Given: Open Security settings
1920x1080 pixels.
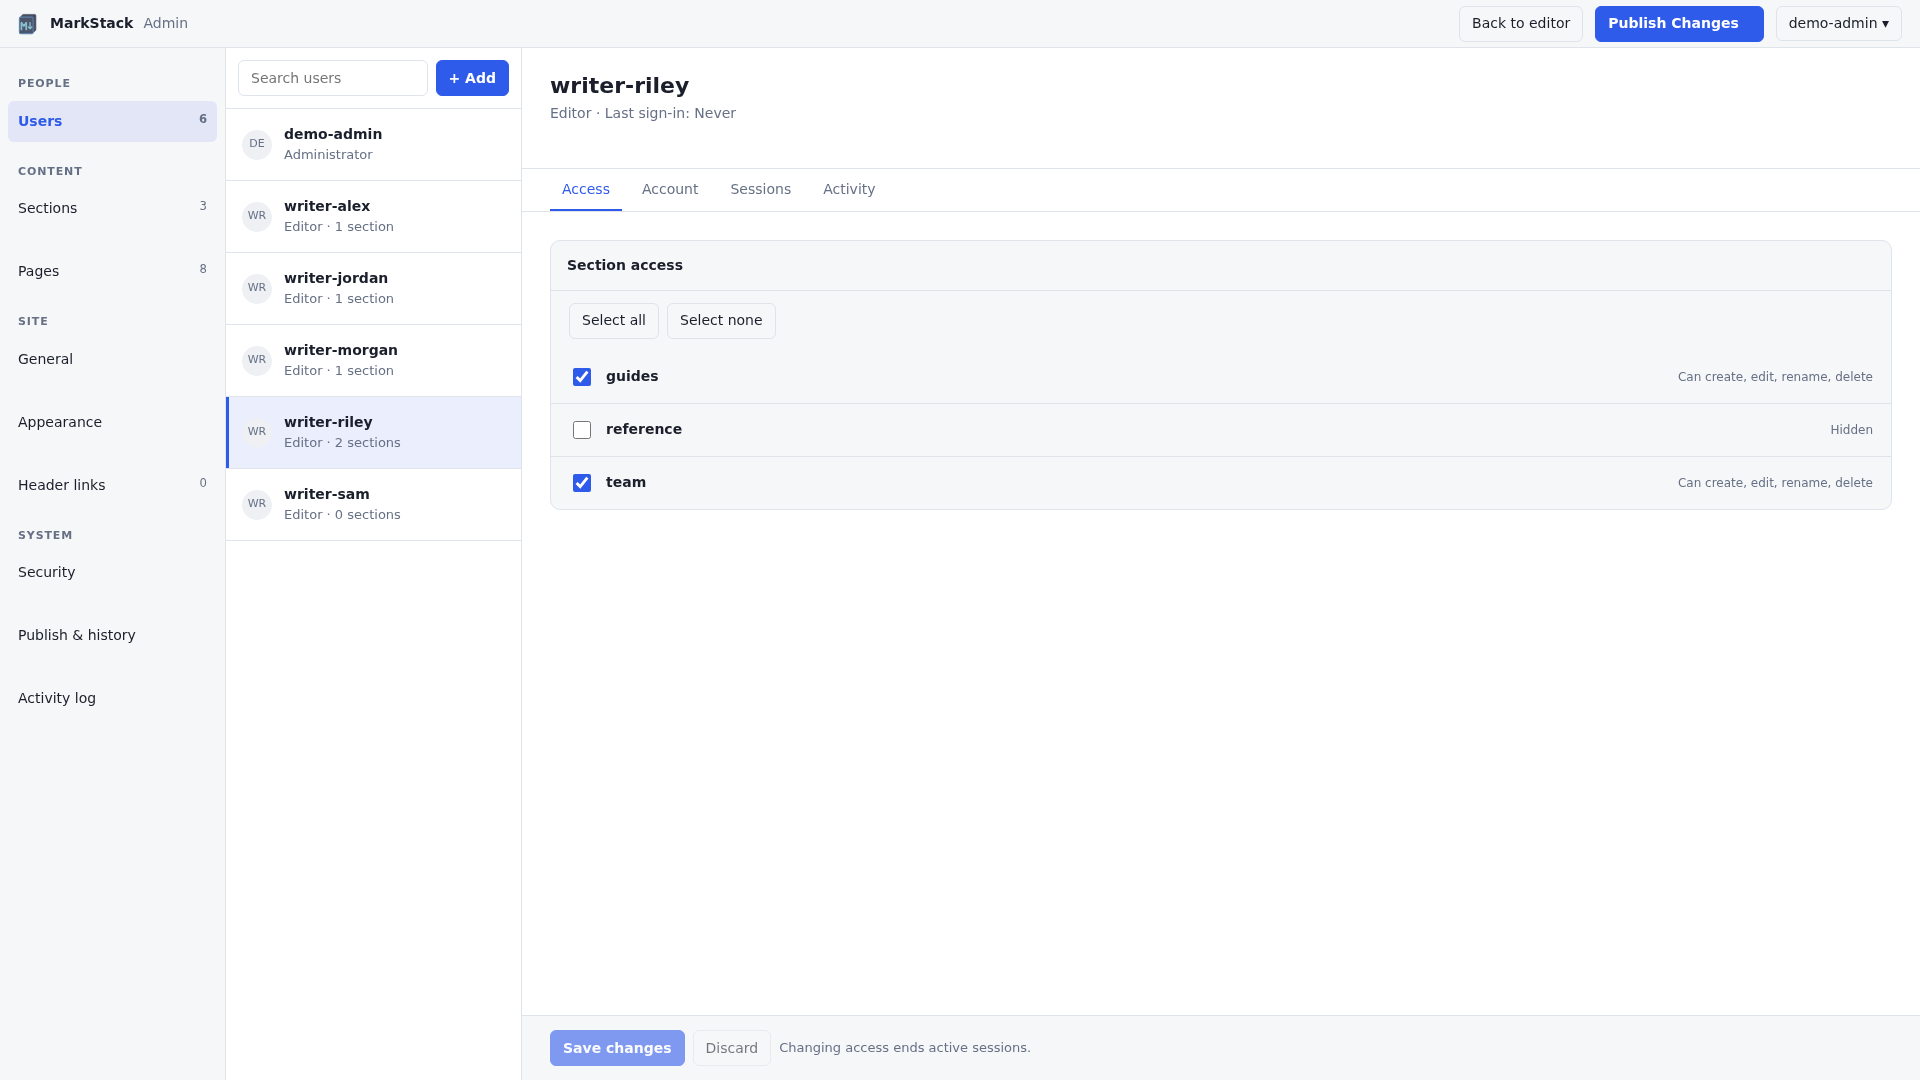Looking at the screenshot, I should tap(112, 572).
